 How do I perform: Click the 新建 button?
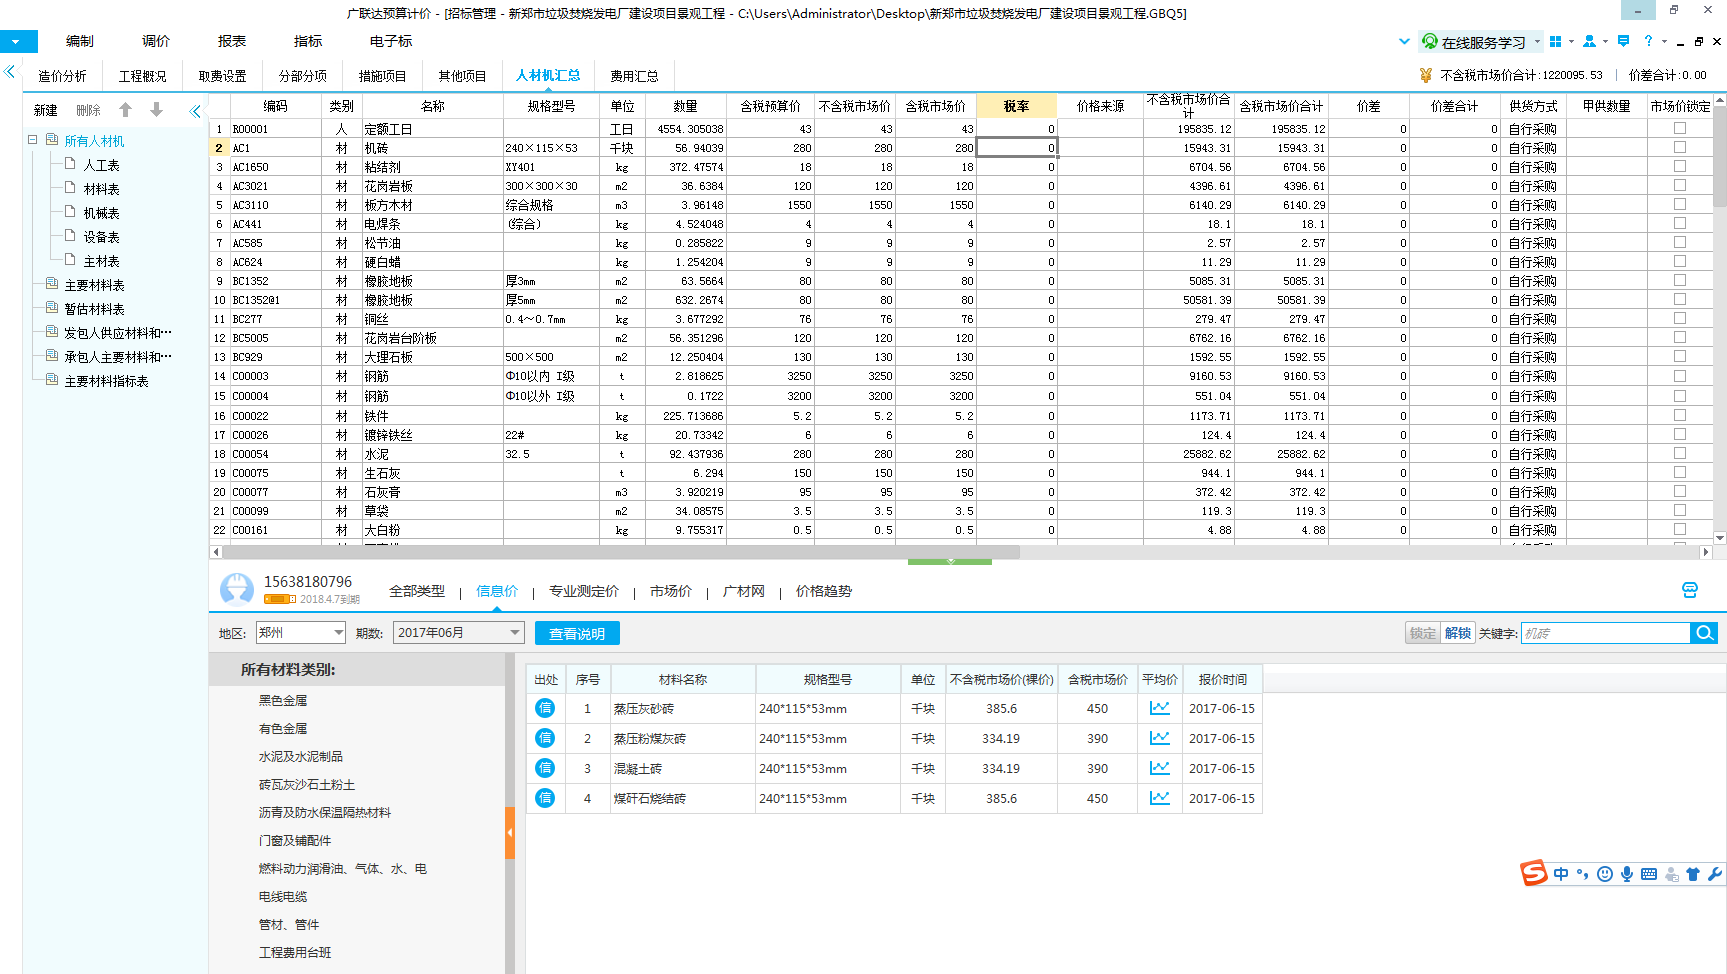click(46, 110)
